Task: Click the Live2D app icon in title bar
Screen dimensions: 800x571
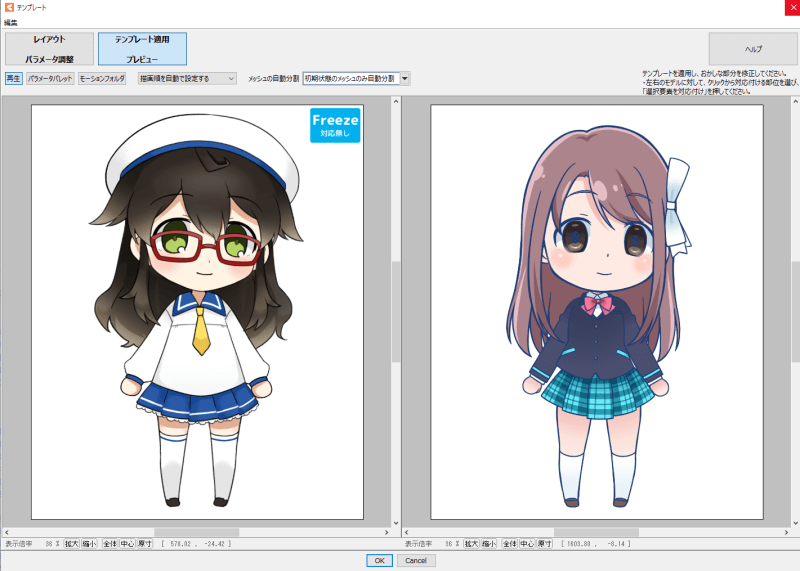Action: click(9, 7)
